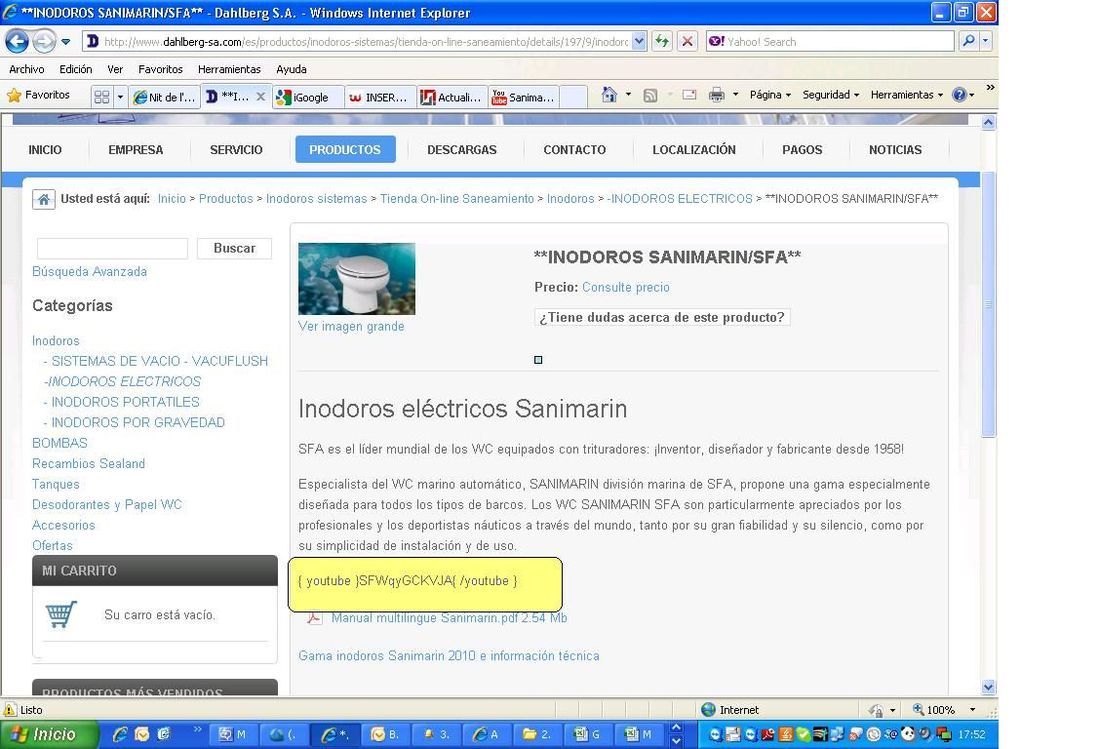Click the shopping cart icon in Mi Carrito

61,614
